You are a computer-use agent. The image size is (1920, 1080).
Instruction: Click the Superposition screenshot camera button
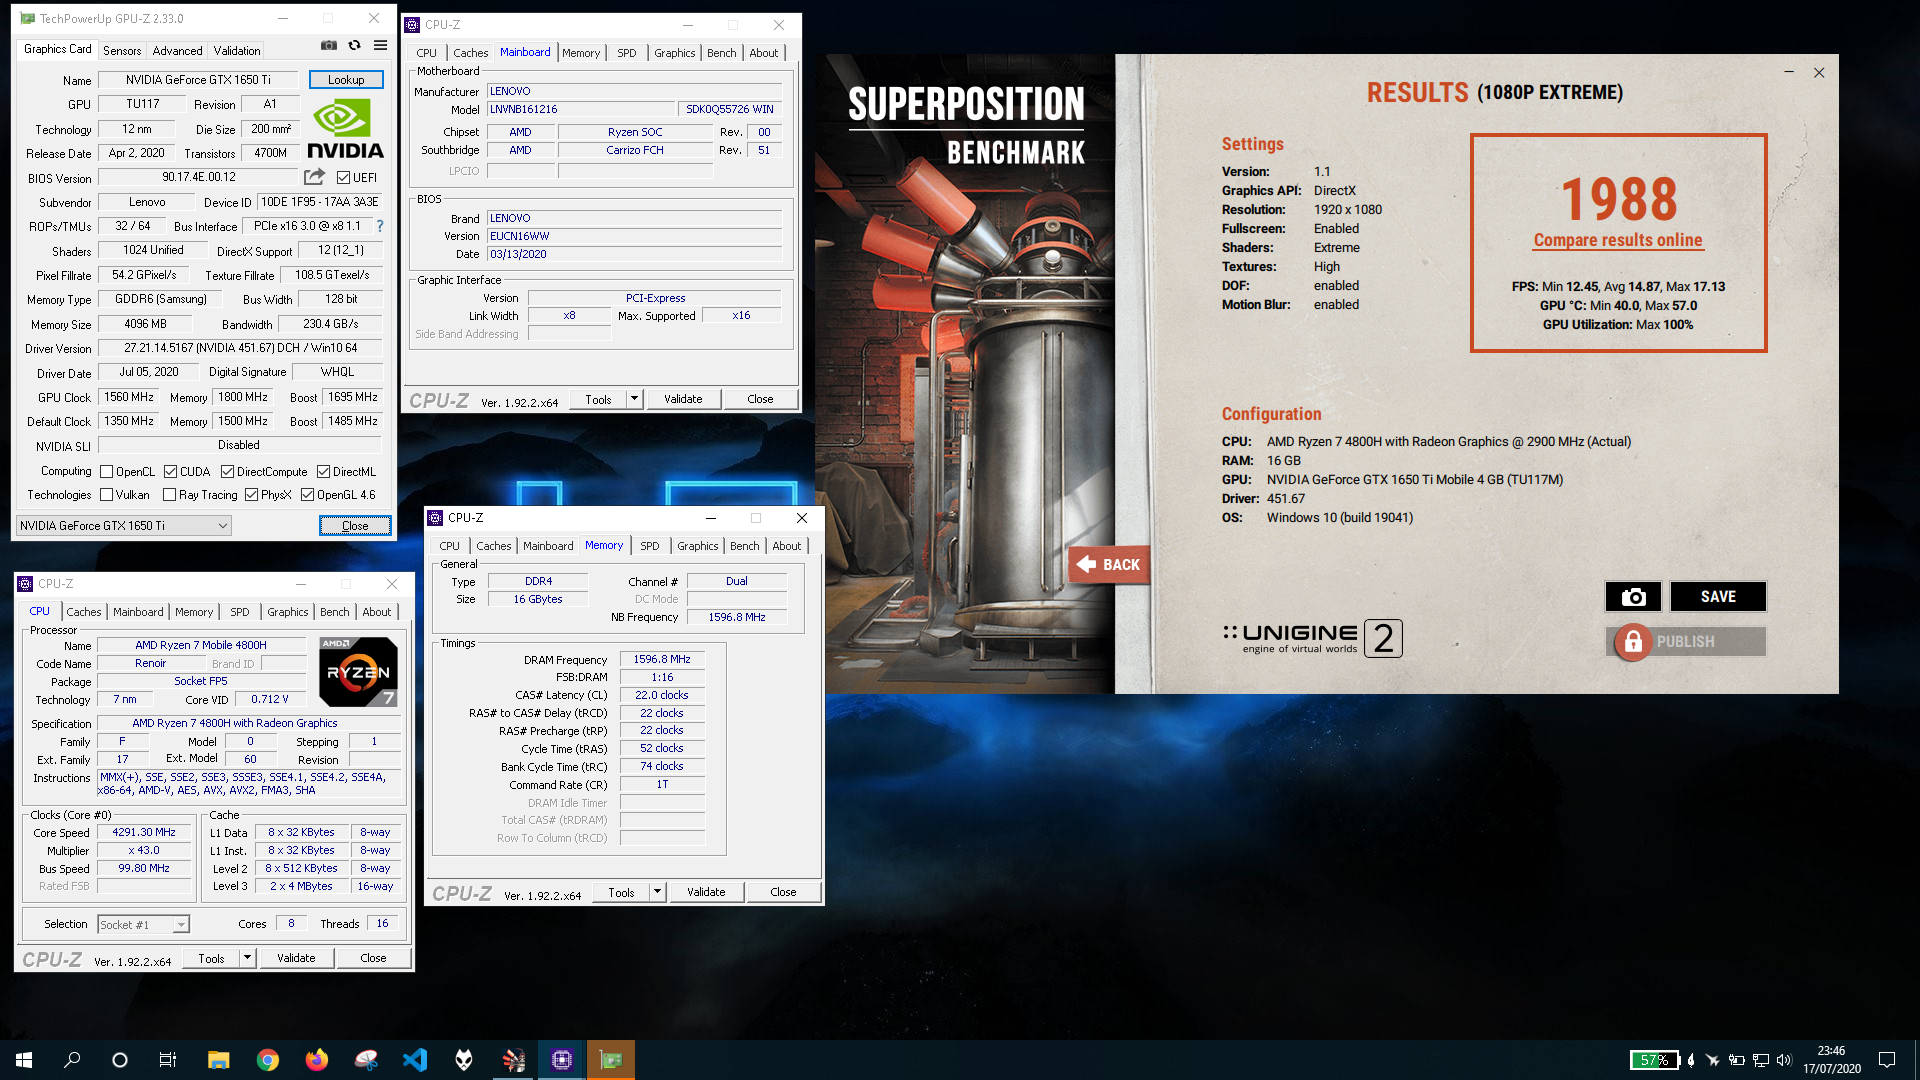pyautogui.click(x=1633, y=596)
